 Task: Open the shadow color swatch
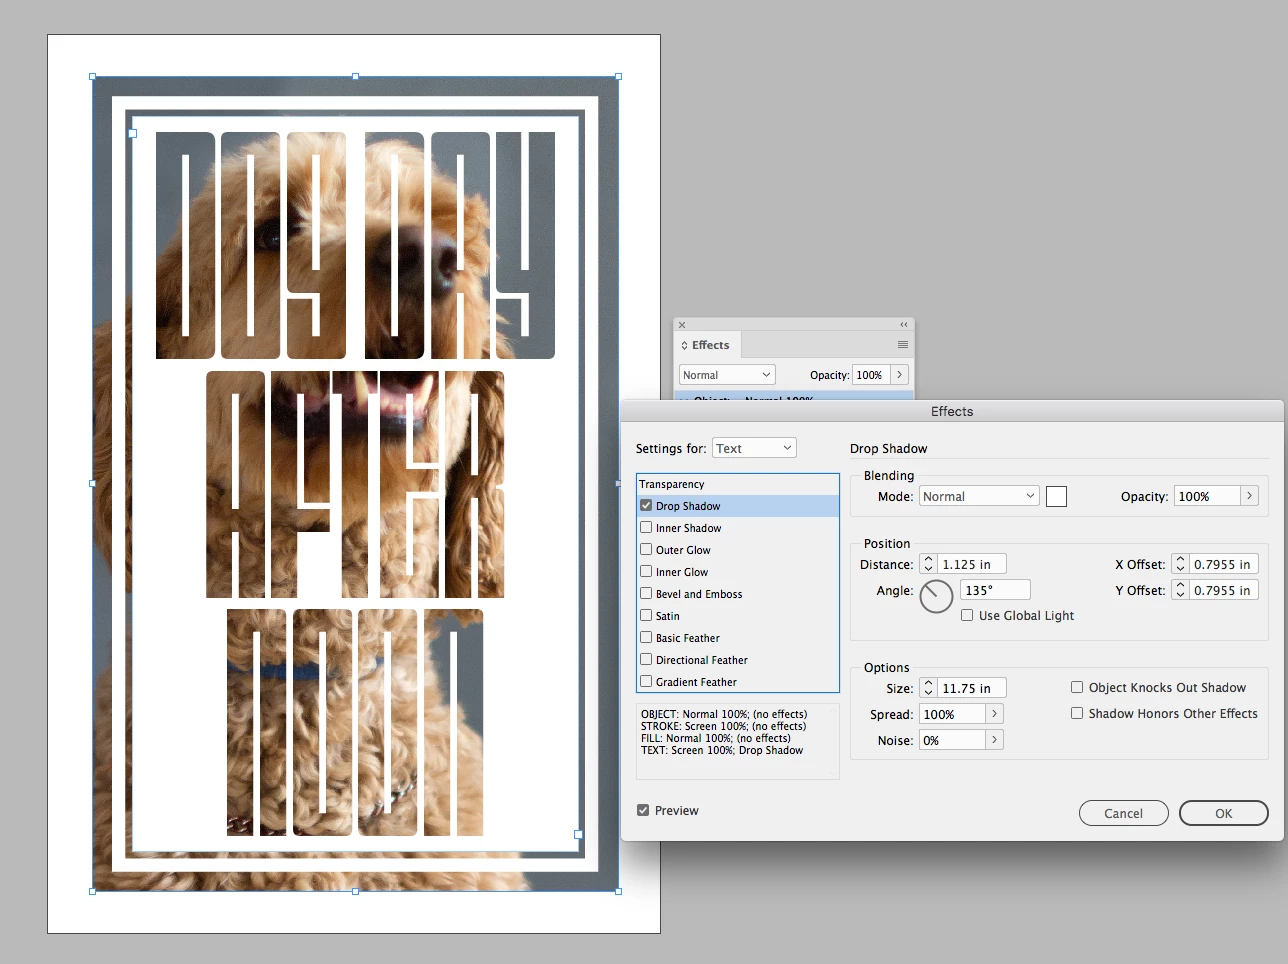click(x=1056, y=497)
